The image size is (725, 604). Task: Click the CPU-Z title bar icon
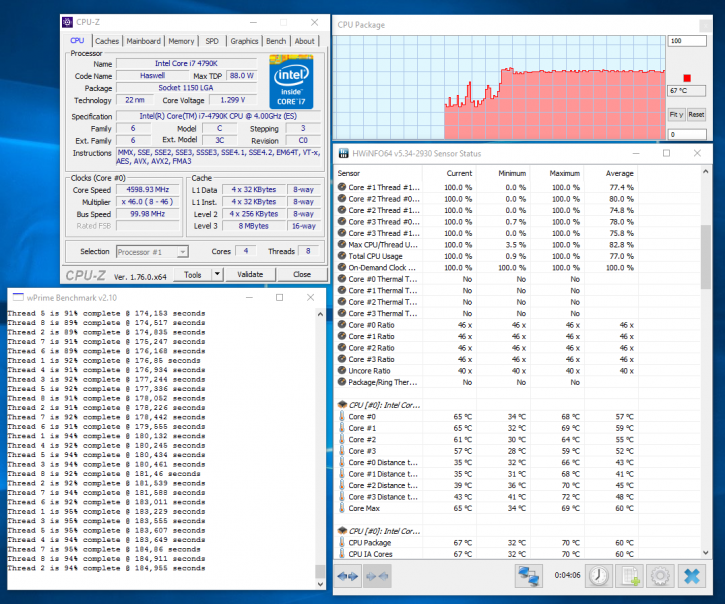pyautogui.click(x=68, y=22)
